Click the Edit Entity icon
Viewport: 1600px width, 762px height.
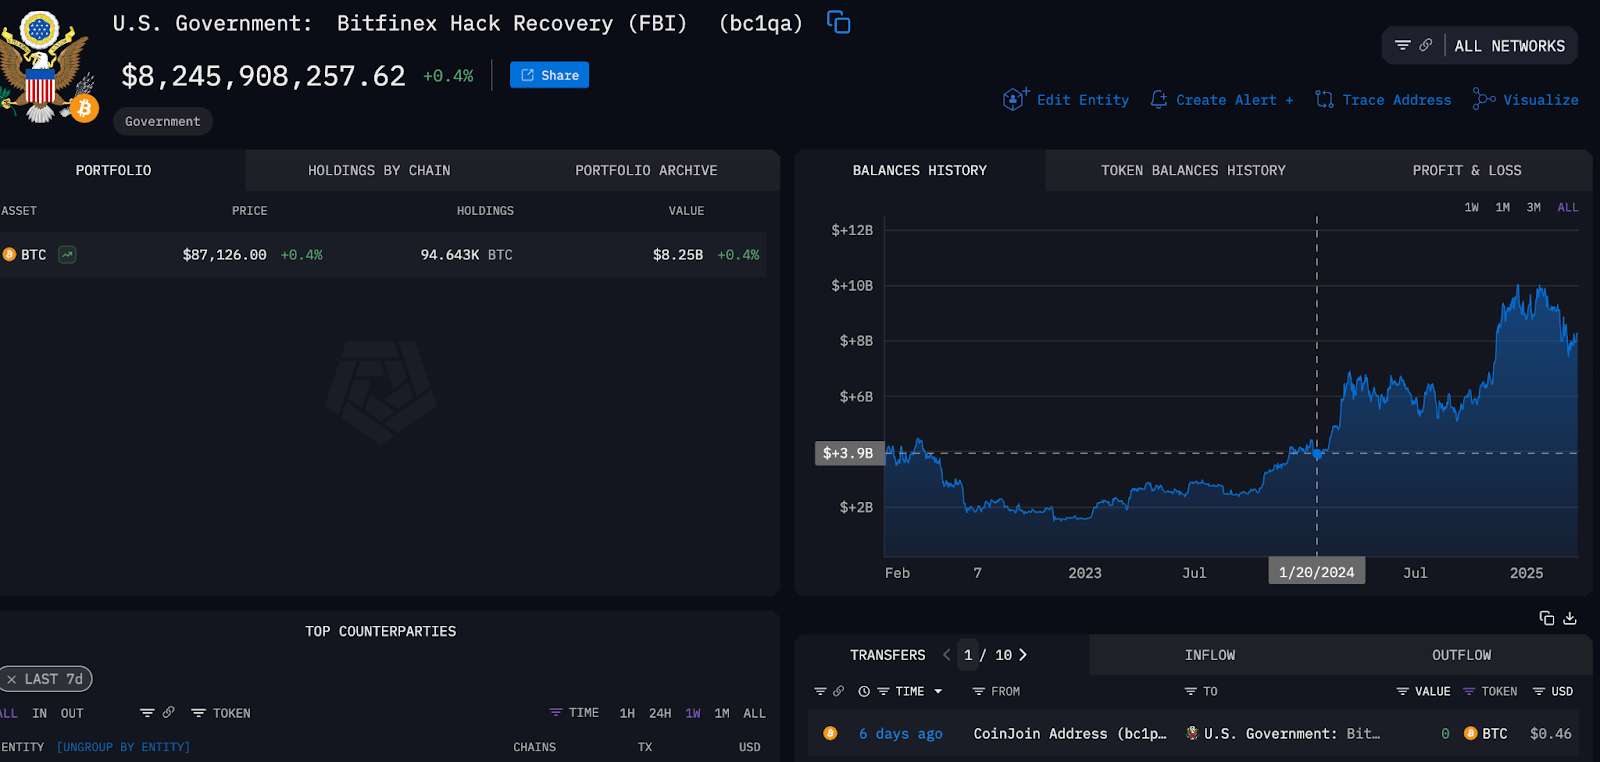coord(1015,99)
